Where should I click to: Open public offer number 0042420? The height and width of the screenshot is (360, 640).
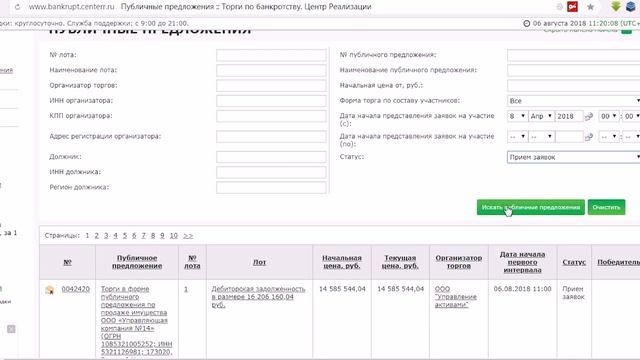[76, 289]
